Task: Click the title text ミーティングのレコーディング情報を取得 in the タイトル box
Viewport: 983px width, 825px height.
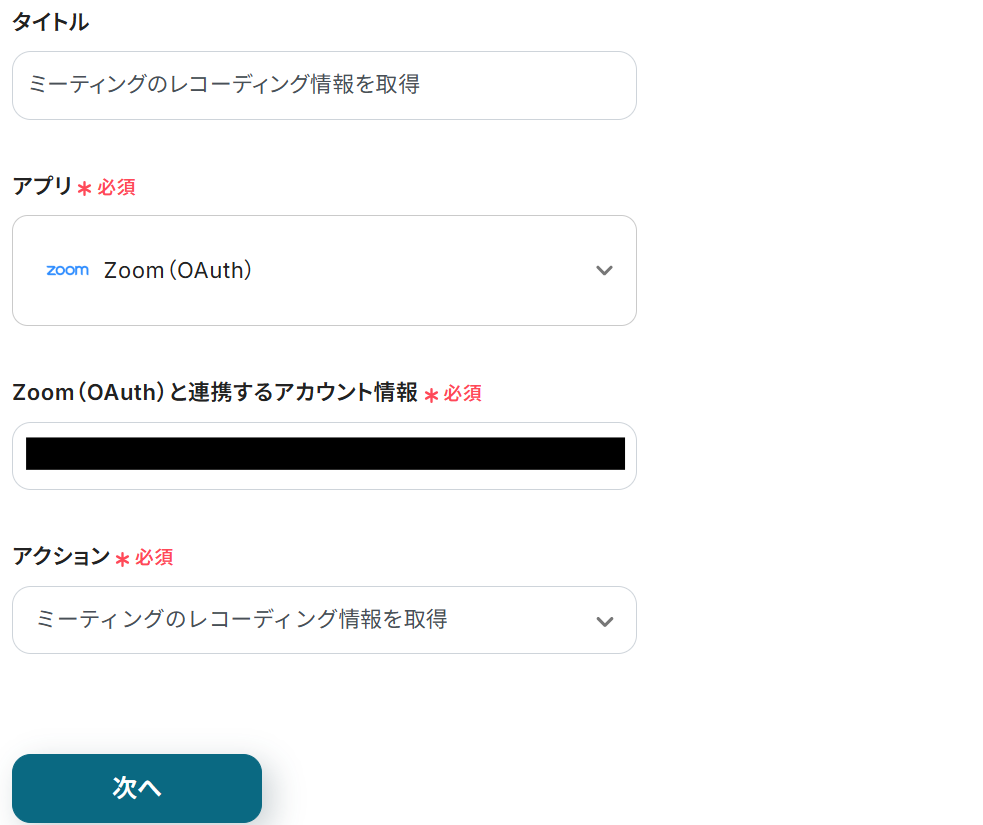Action: [x=224, y=85]
